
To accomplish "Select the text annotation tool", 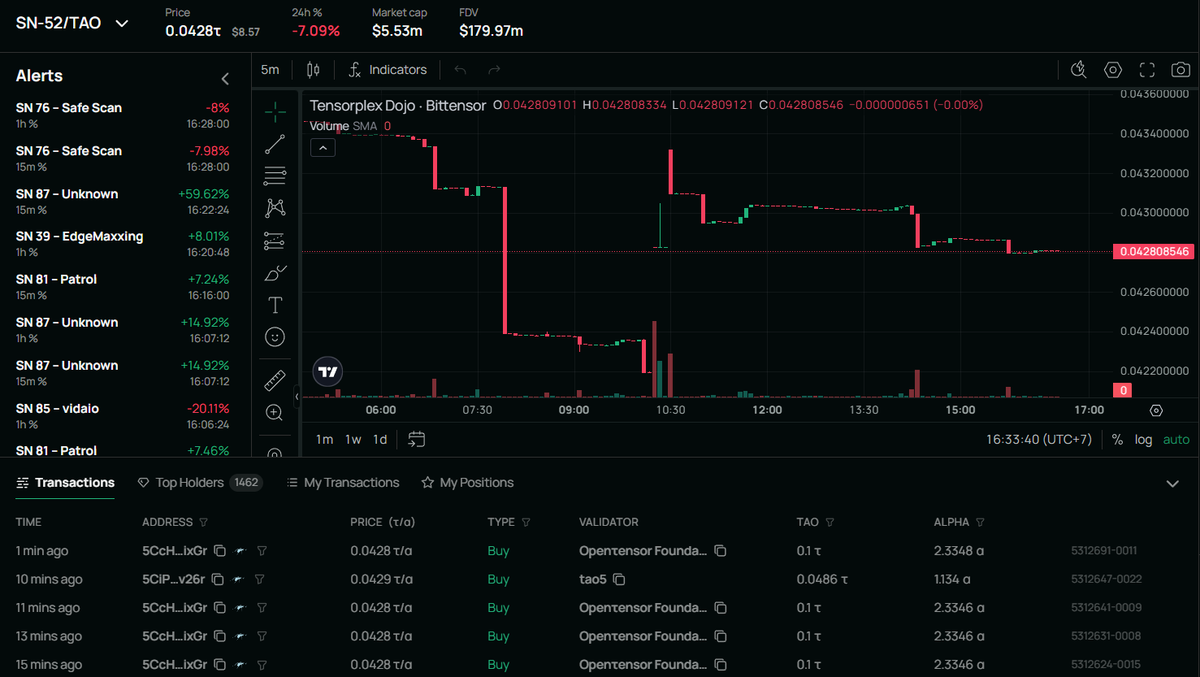I will click(x=275, y=305).
